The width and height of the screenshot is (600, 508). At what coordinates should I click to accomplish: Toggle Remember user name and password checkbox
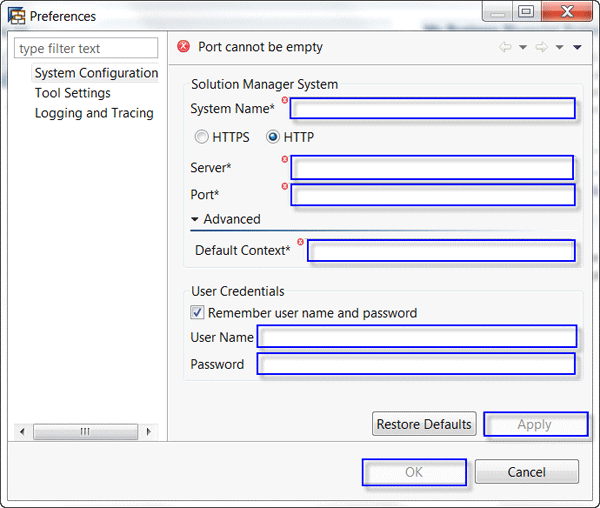click(x=197, y=313)
